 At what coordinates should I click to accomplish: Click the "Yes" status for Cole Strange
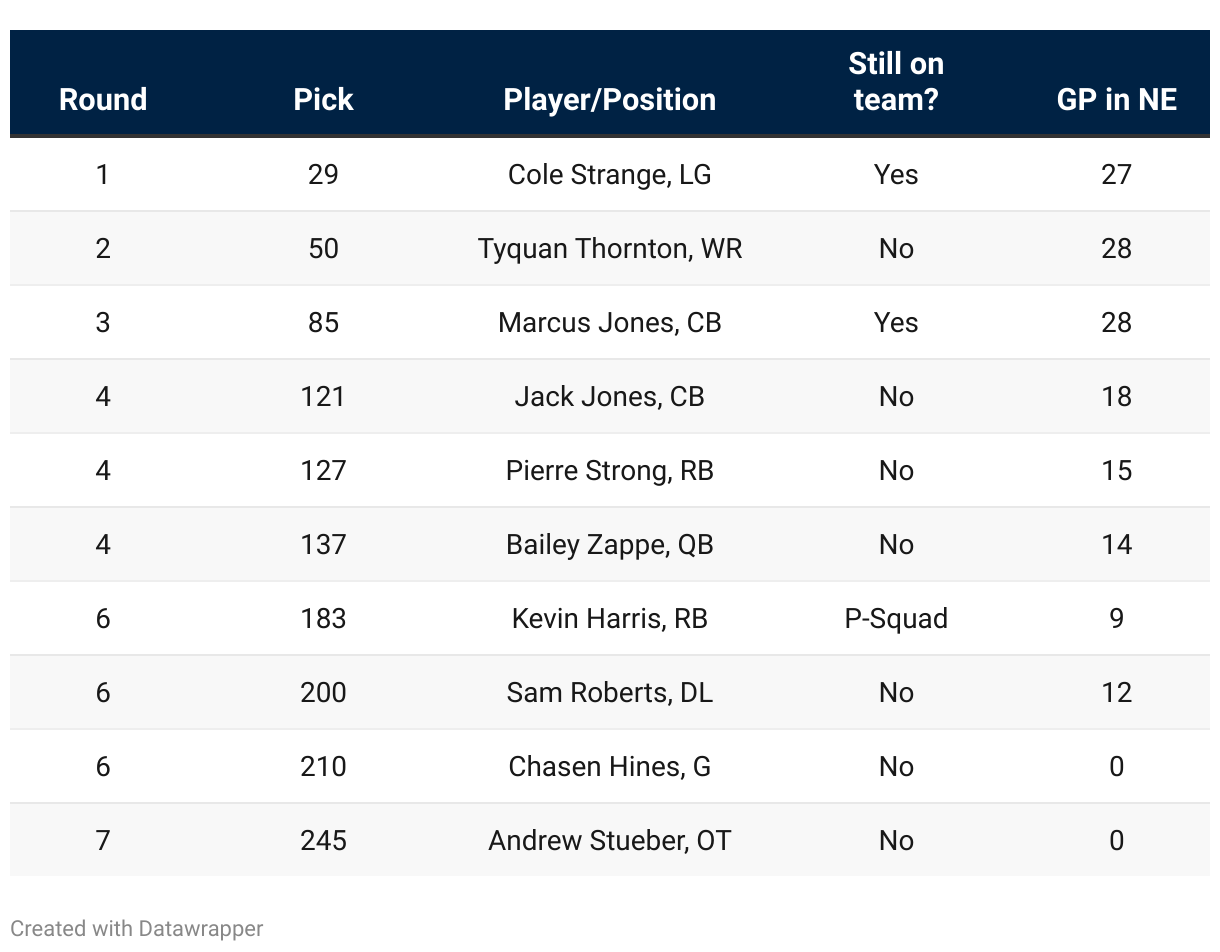coord(895,175)
